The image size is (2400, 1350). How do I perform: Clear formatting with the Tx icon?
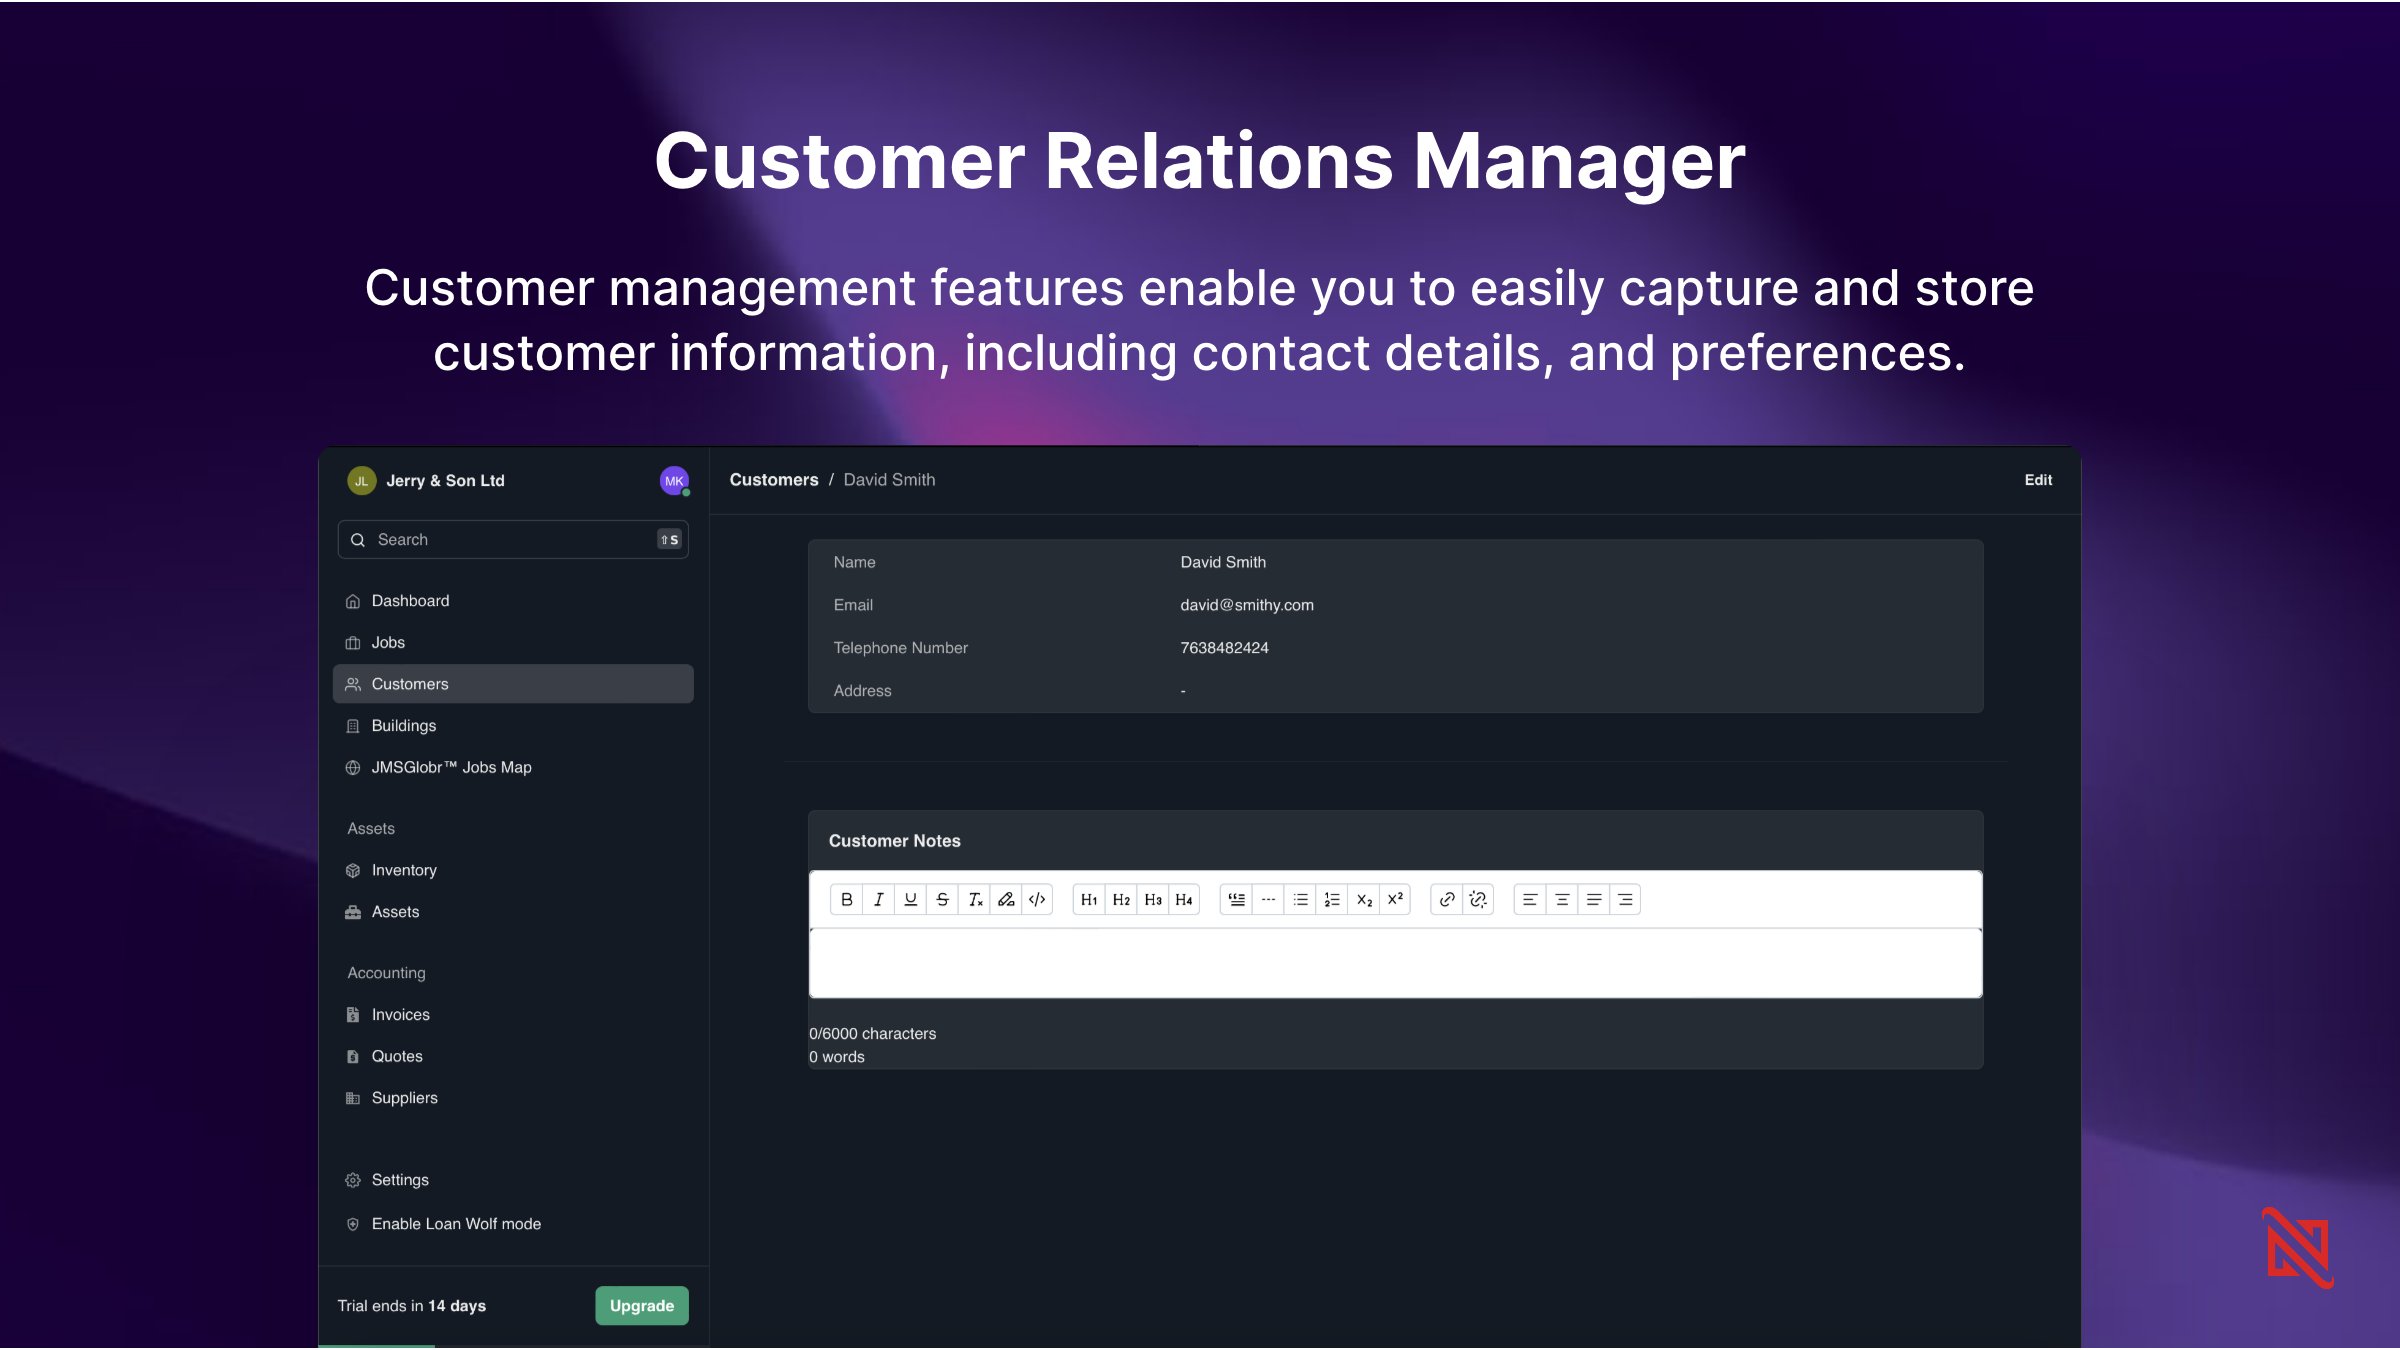(974, 899)
